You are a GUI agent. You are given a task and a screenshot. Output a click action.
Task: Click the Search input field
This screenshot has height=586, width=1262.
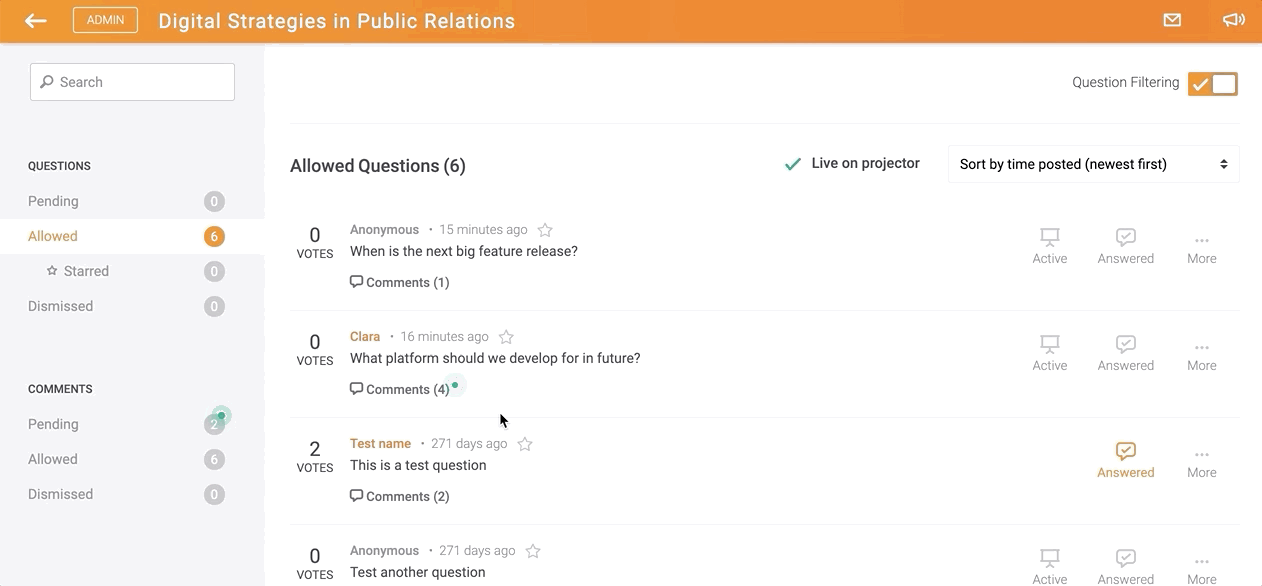click(132, 82)
